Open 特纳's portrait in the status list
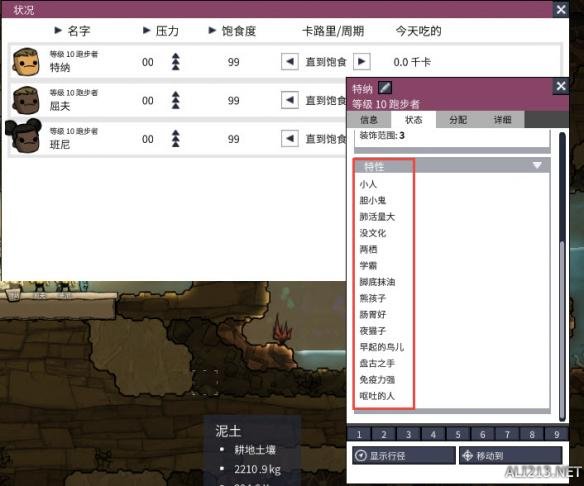This screenshot has width=584, height=486. coord(25,62)
